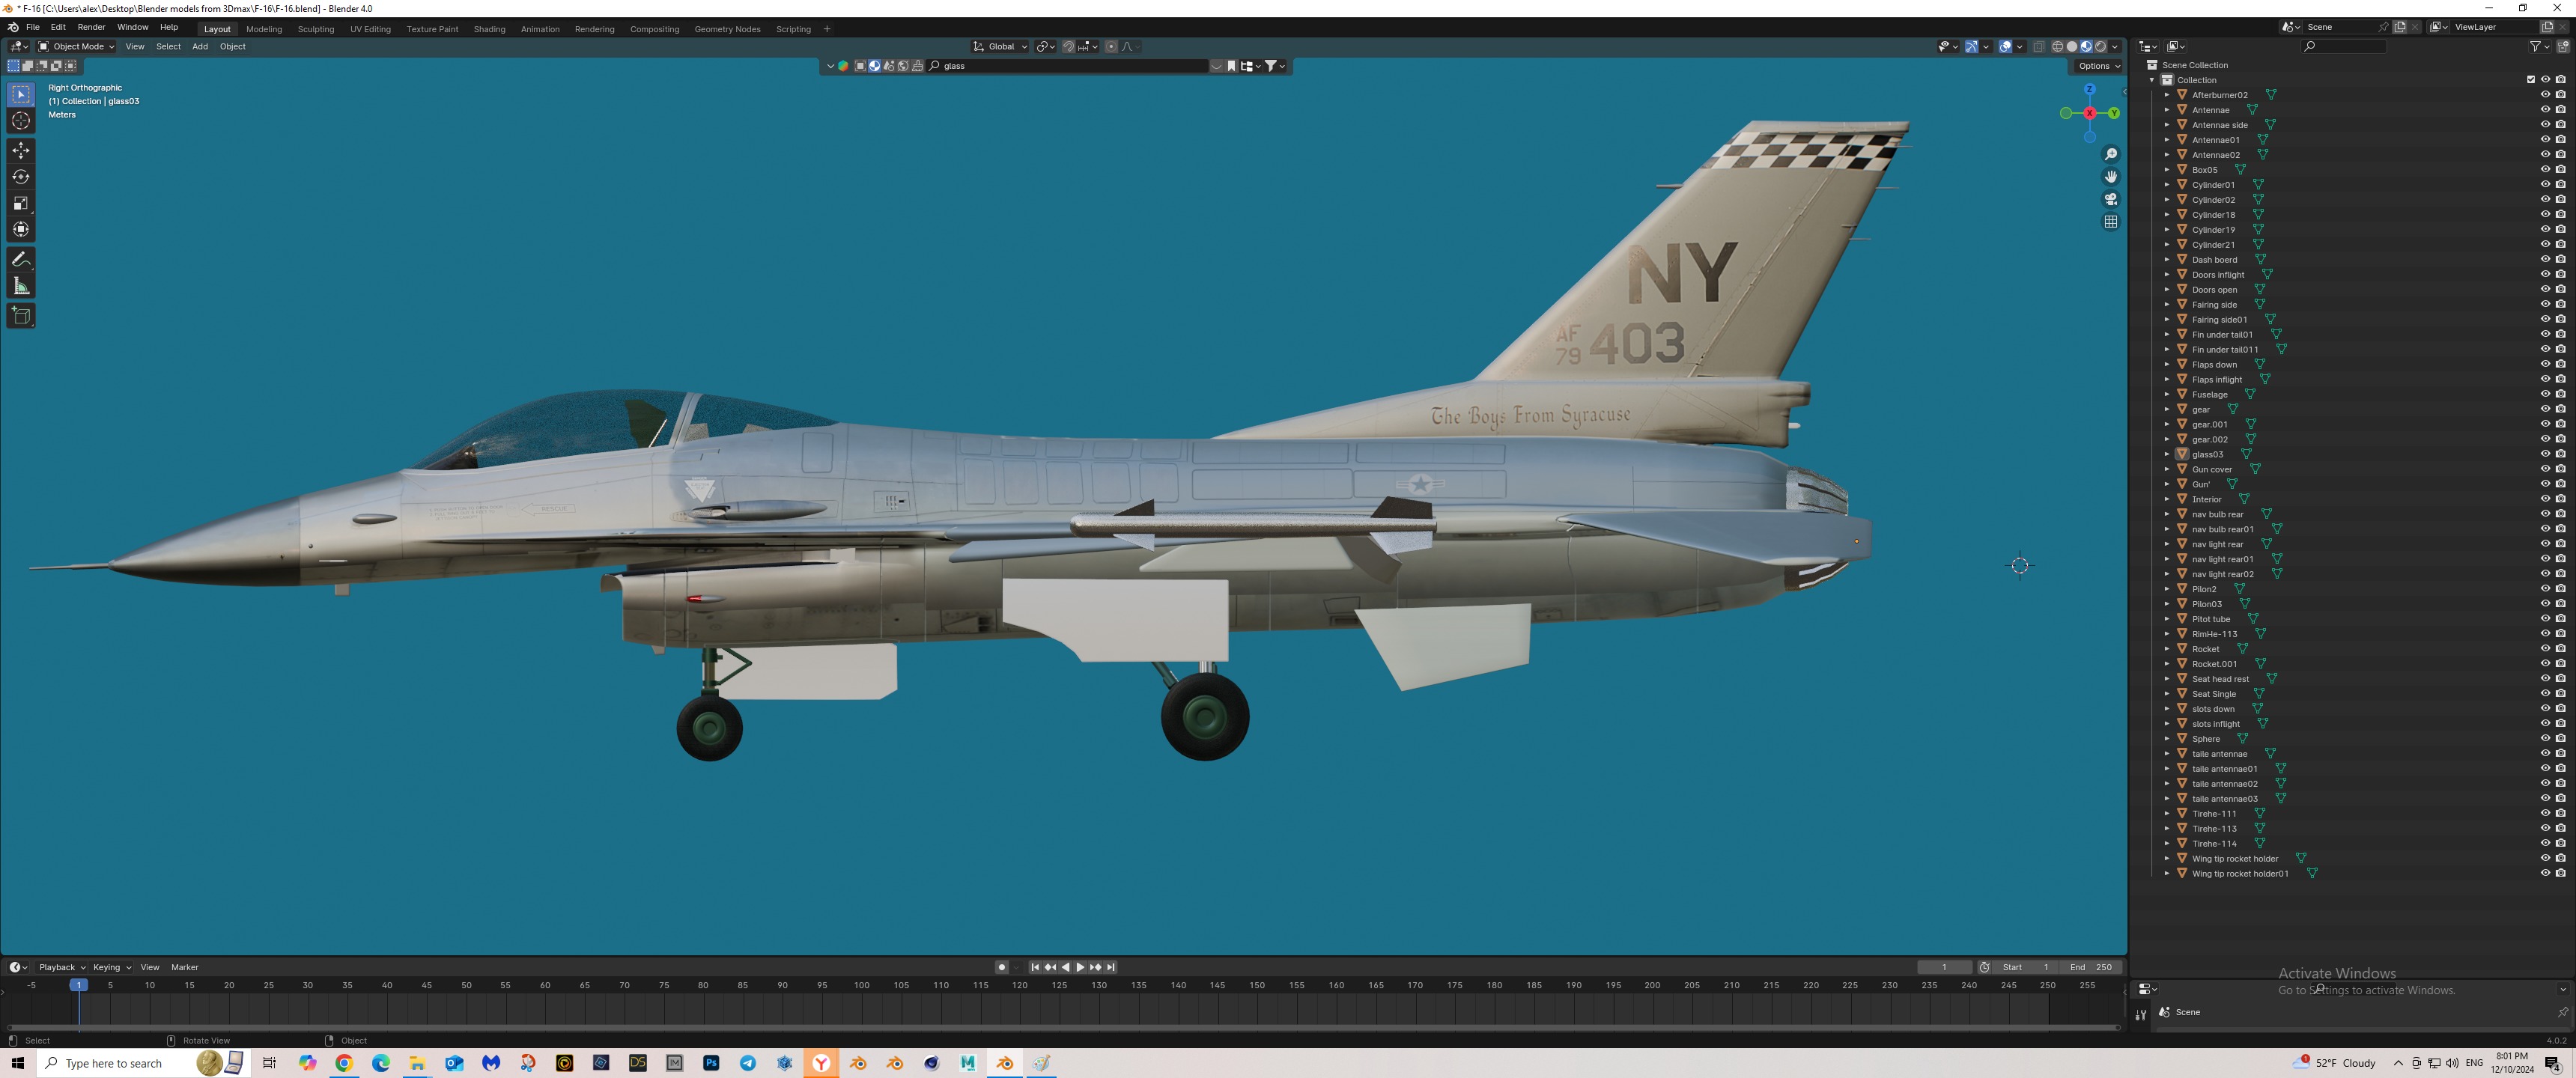Toggle X-ray mode in viewport header
This screenshot has width=2576, height=1078.
pyautogui.click(x=2038, y=46)
